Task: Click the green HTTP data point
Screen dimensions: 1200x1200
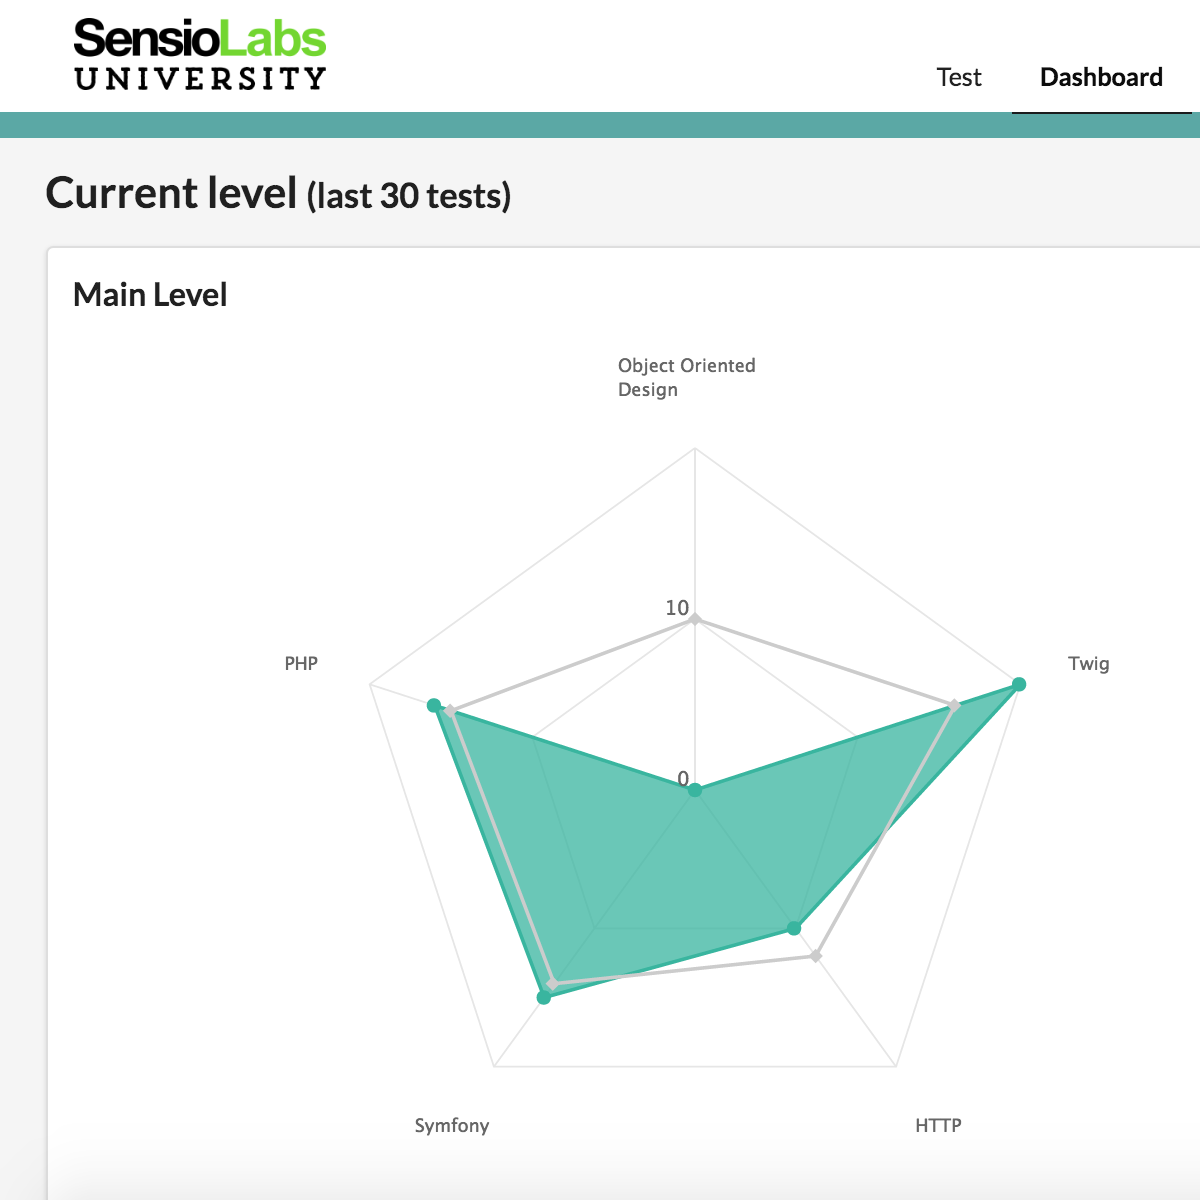Action: 795,928
